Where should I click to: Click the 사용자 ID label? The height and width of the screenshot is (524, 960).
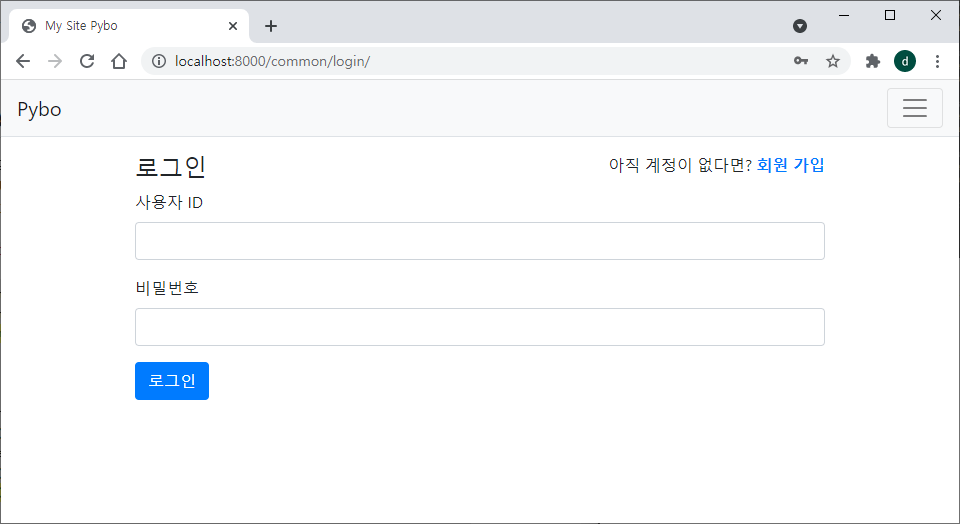pos(169,203)
